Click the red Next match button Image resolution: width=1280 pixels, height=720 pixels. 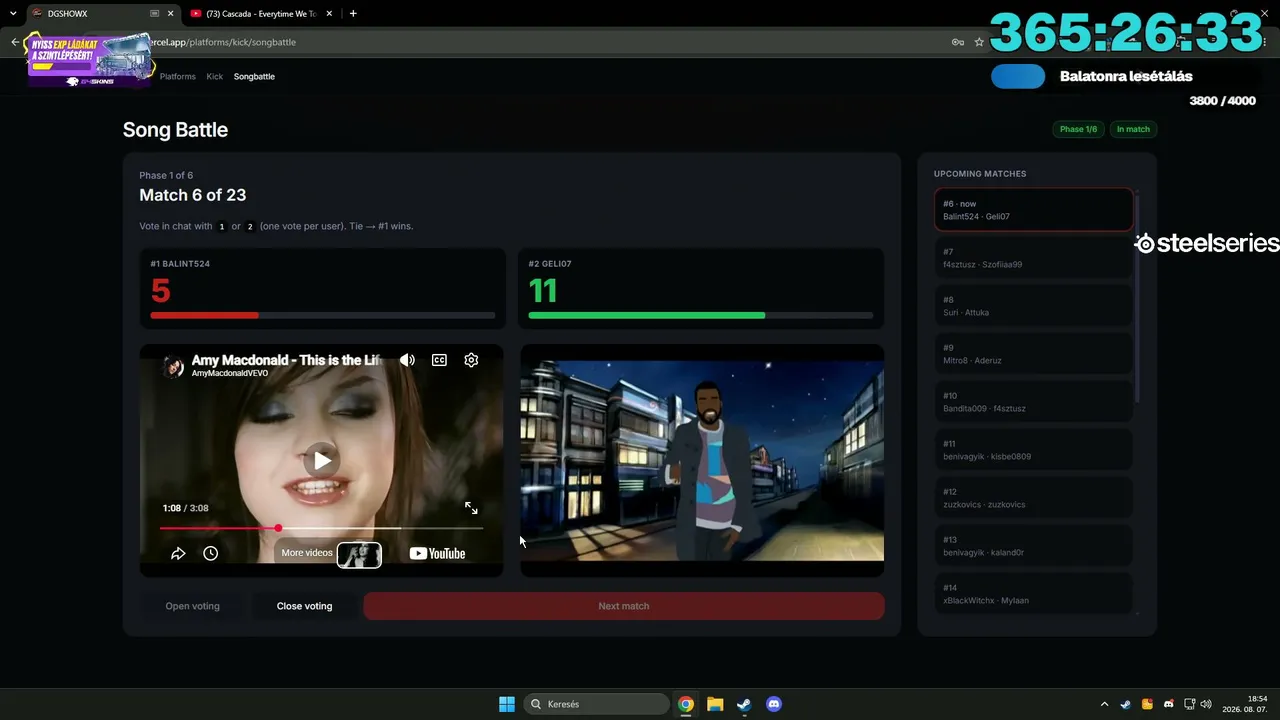click(624, 606)
